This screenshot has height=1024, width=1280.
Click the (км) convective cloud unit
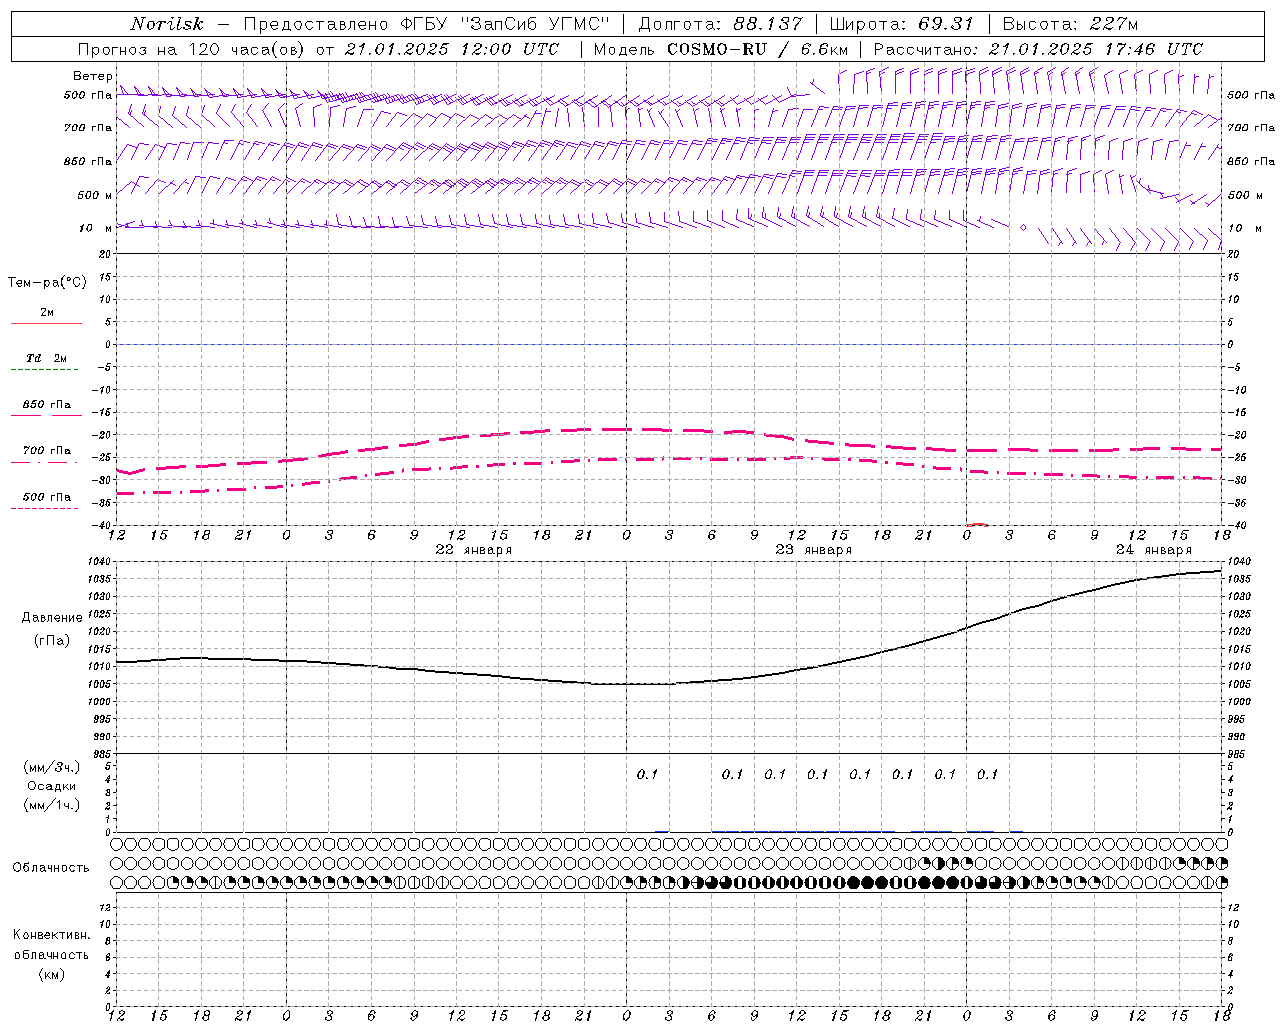(x=52, y=974)
